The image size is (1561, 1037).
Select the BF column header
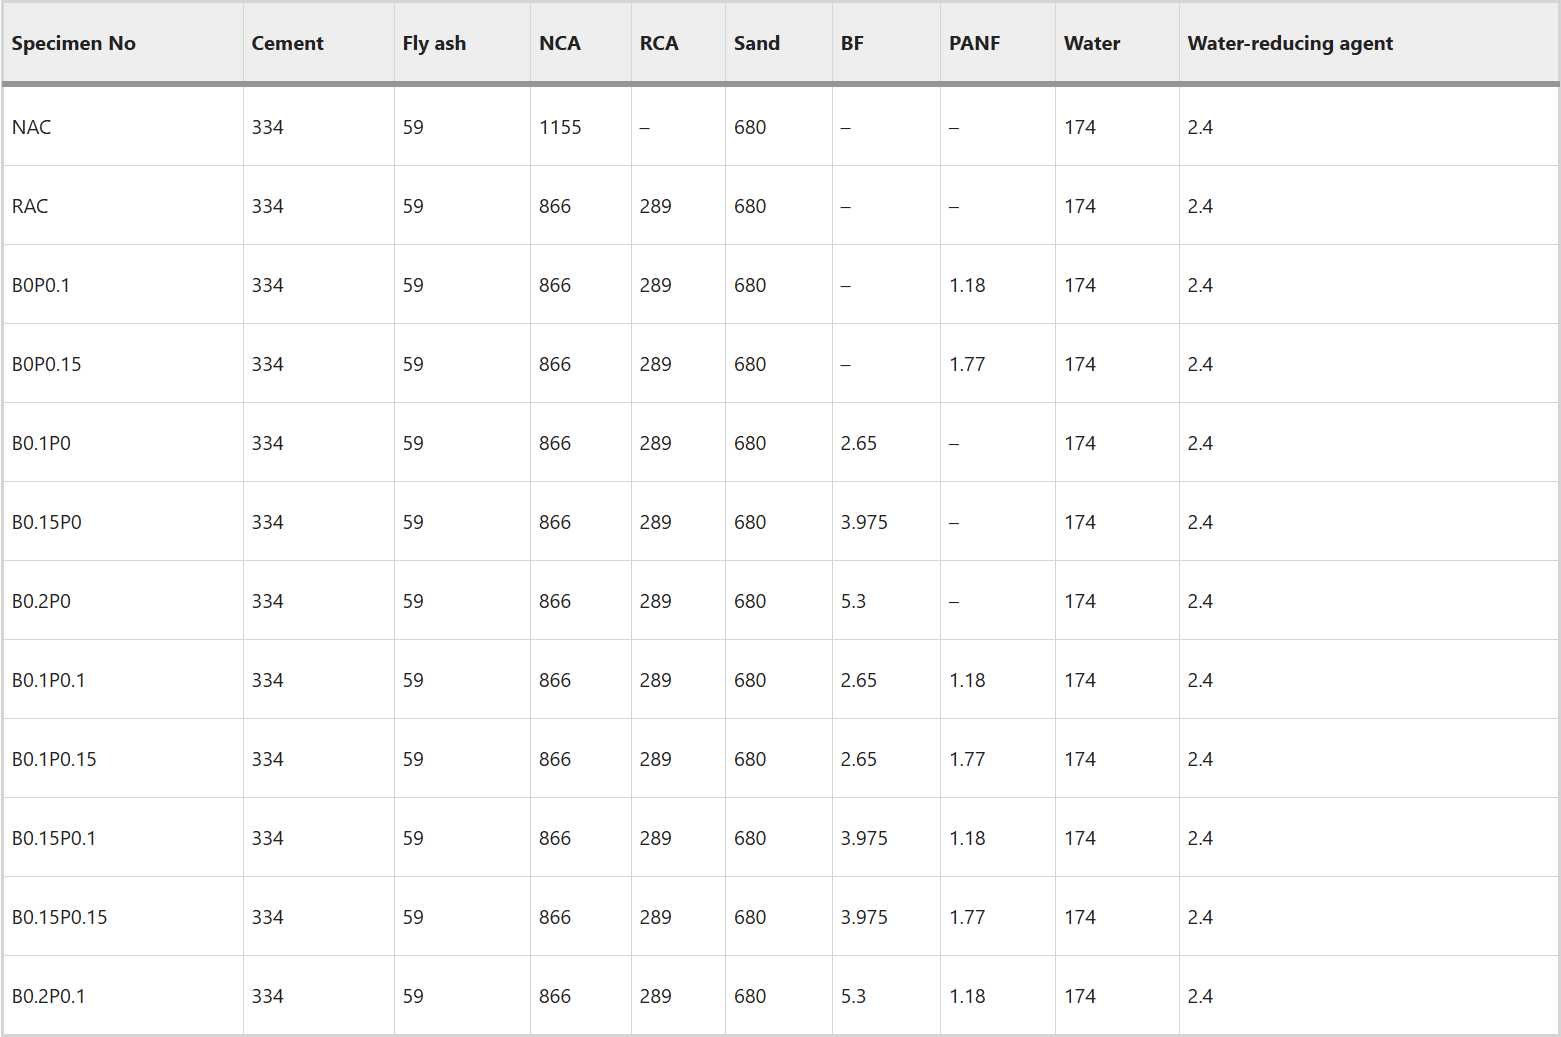pos(852,43)
